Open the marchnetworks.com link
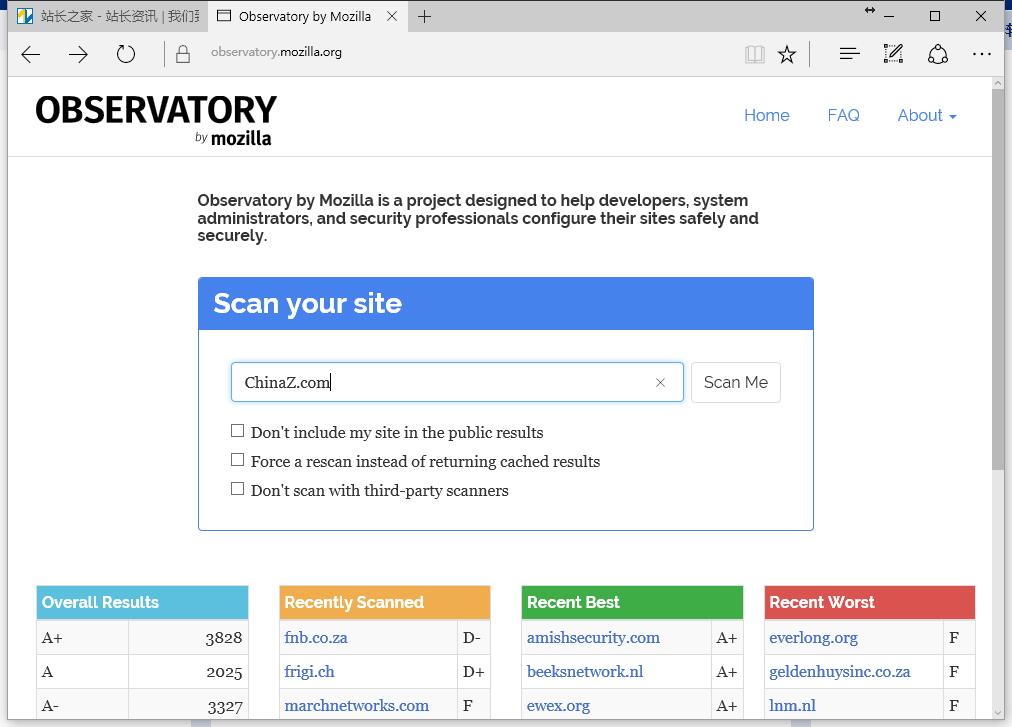1012x727 pixels. (x=356, y=706)
